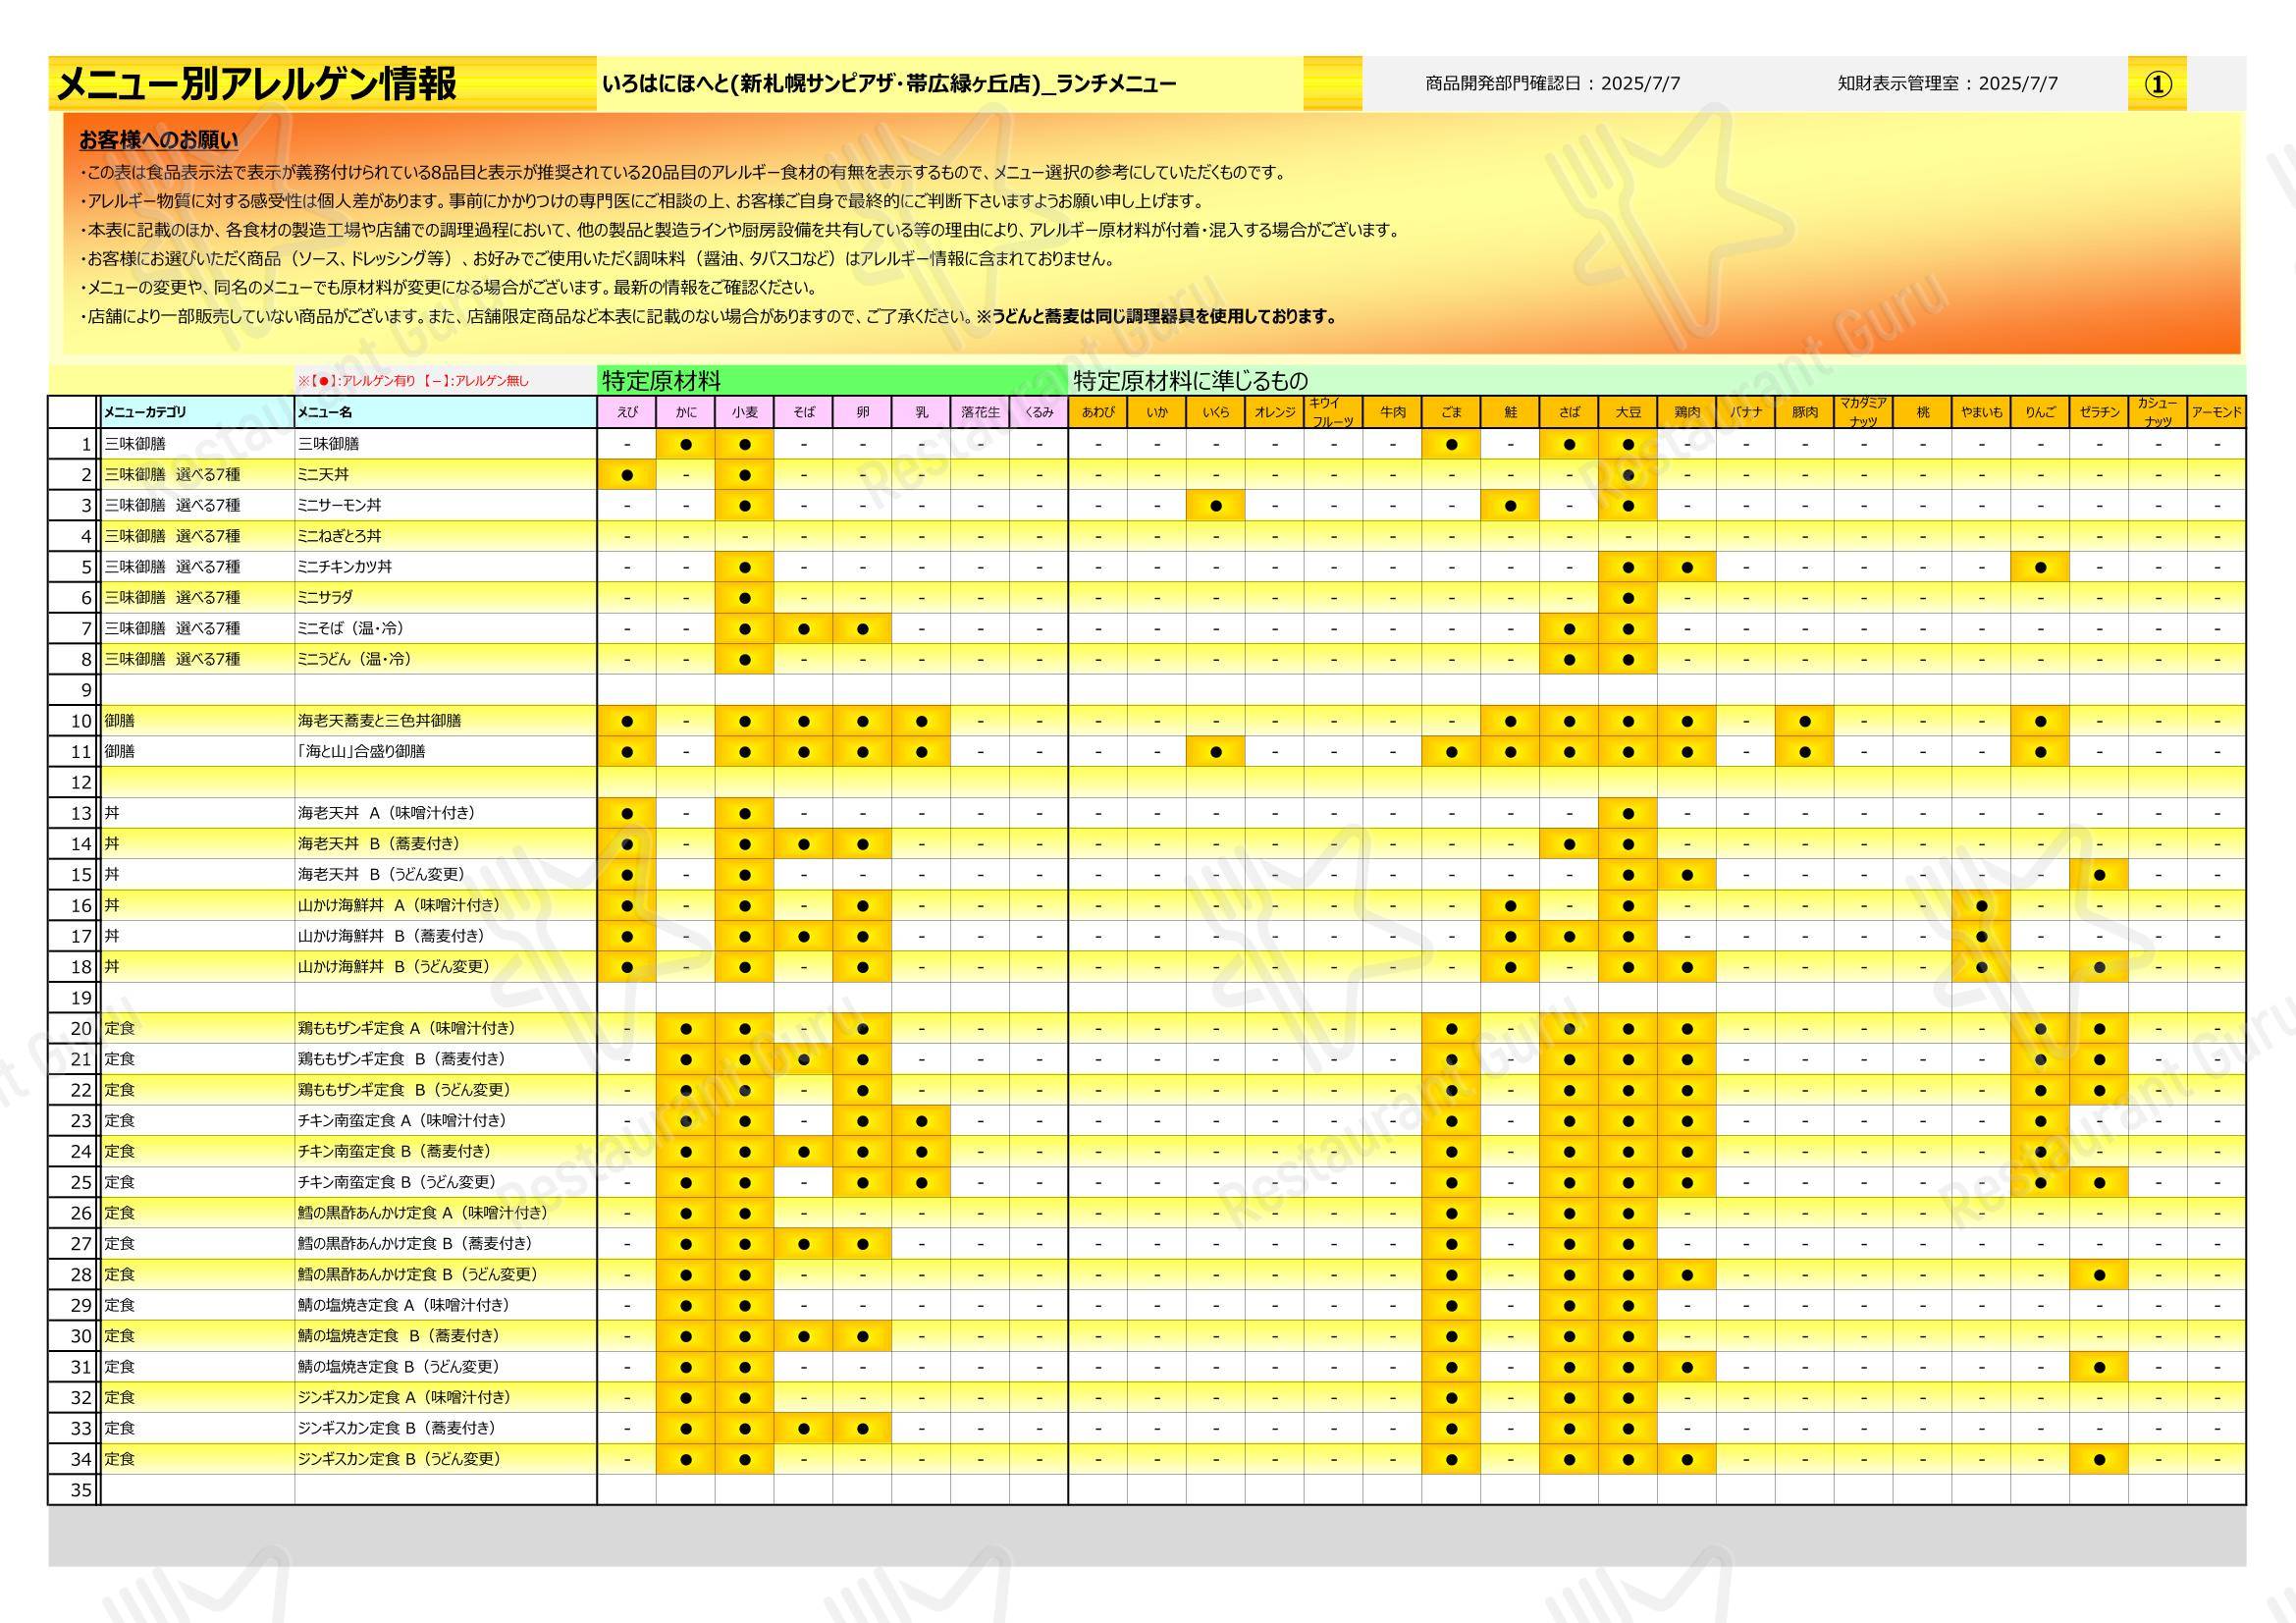Click the りんご allergen dot for ミニチキンカツ丼
The image size is (2296, 1623).
[x=2040, y=567]
